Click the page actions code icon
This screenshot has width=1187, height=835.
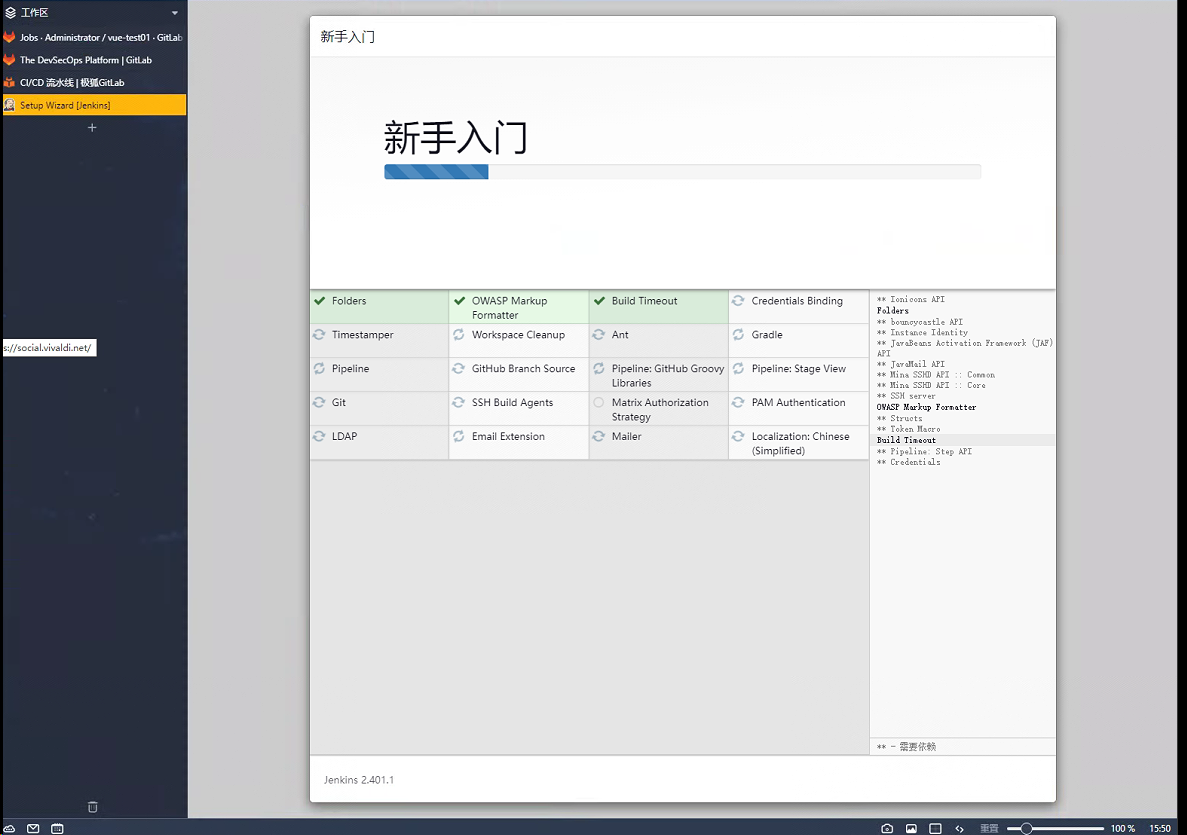[x=959, y=828]
